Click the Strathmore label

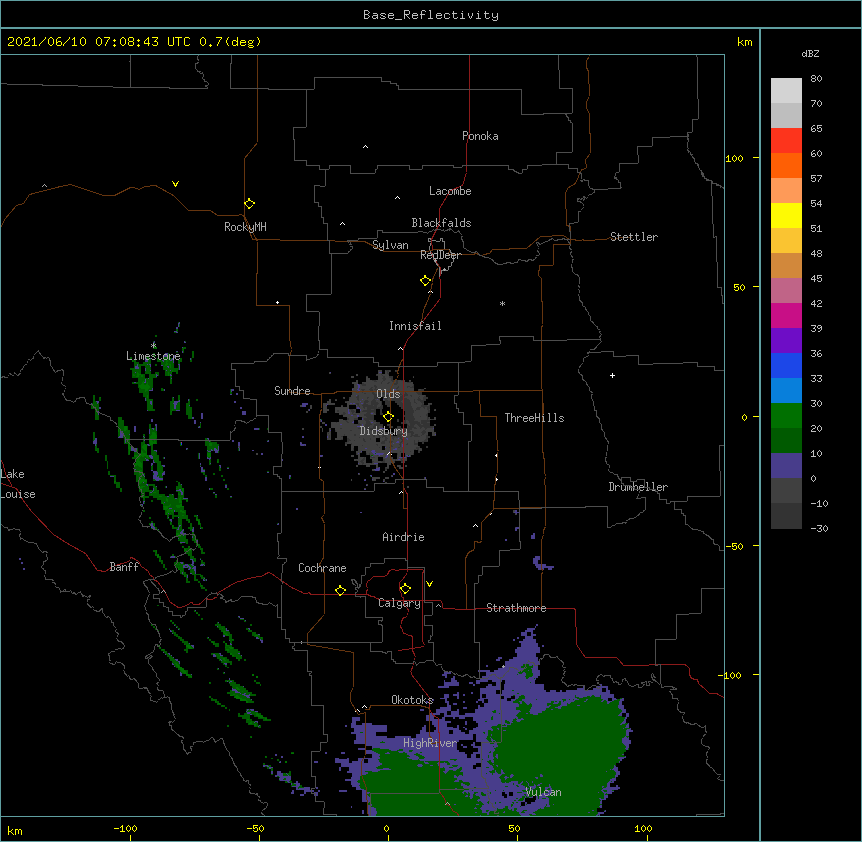[x=516, y=608]
